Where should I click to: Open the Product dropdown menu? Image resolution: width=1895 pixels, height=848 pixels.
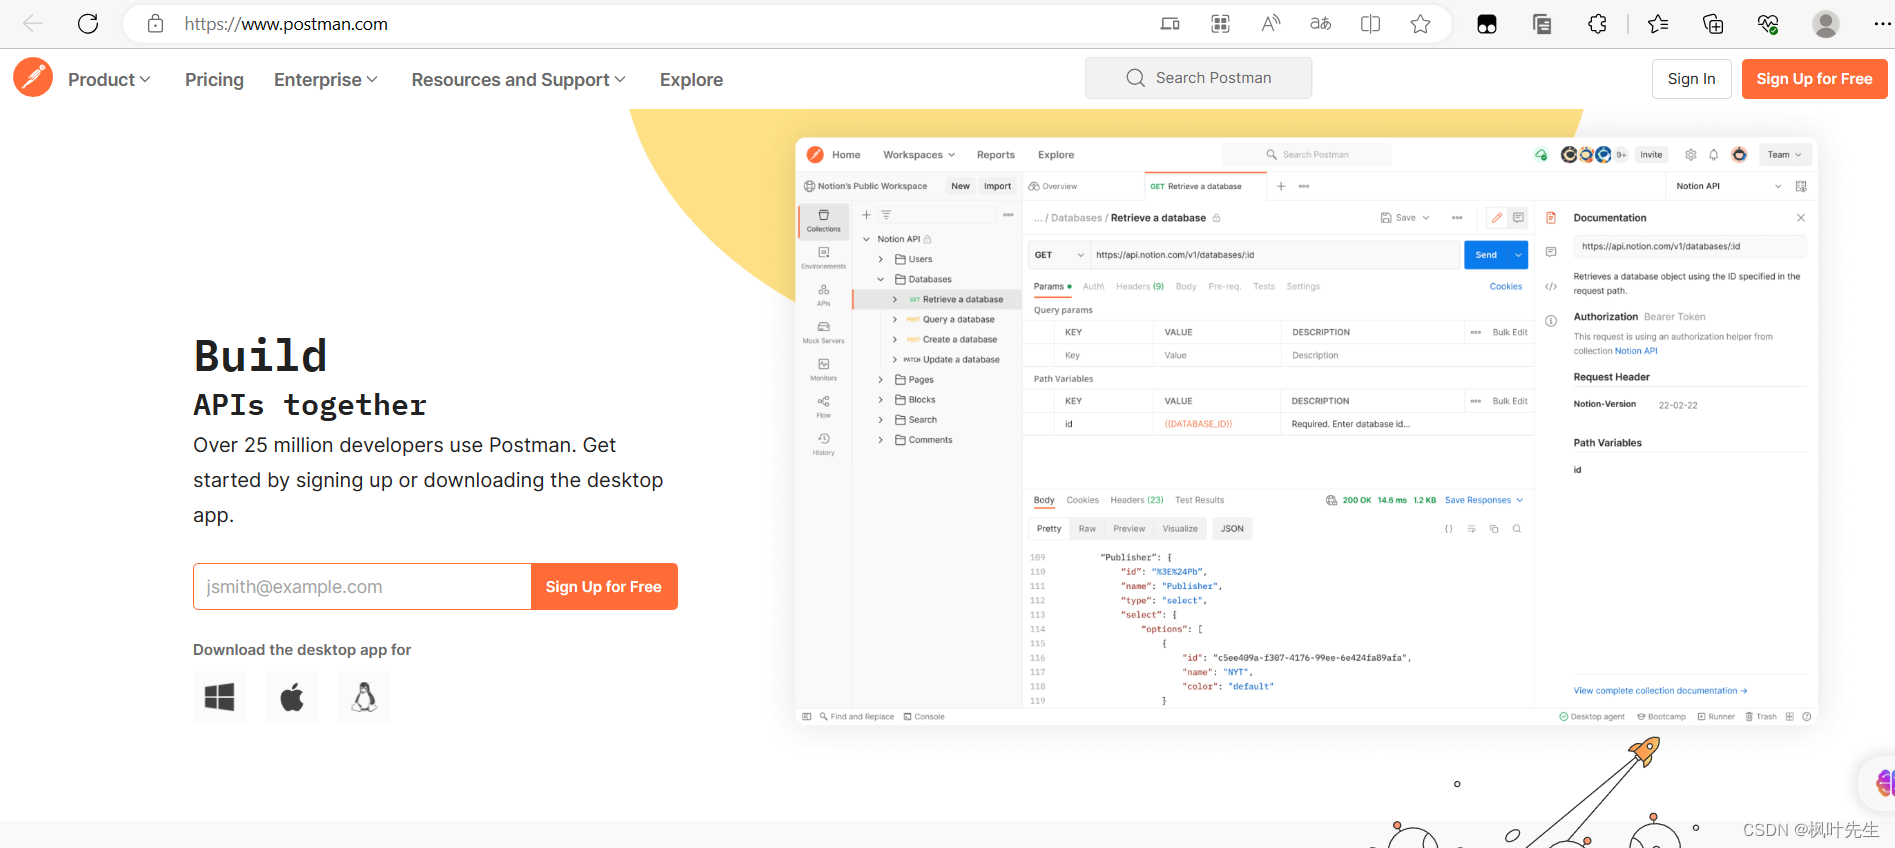pos(109,80)
